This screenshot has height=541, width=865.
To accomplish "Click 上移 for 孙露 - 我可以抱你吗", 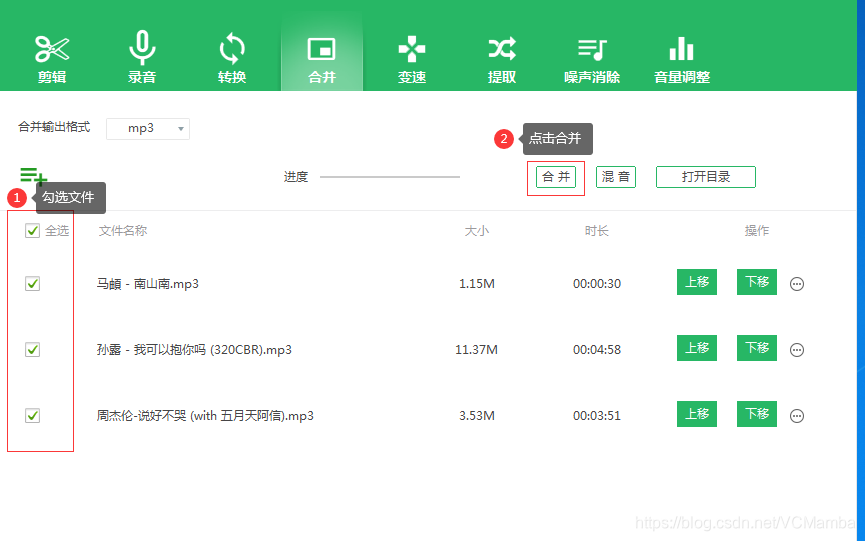I will (697, 348).
